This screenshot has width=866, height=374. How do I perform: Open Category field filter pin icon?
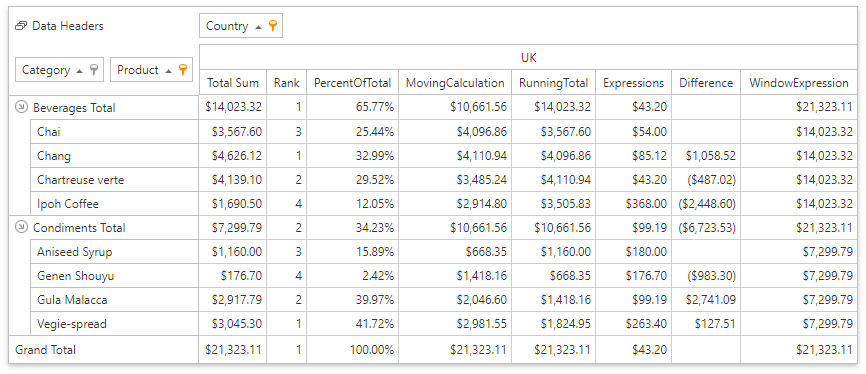click(x=94, y=70)
